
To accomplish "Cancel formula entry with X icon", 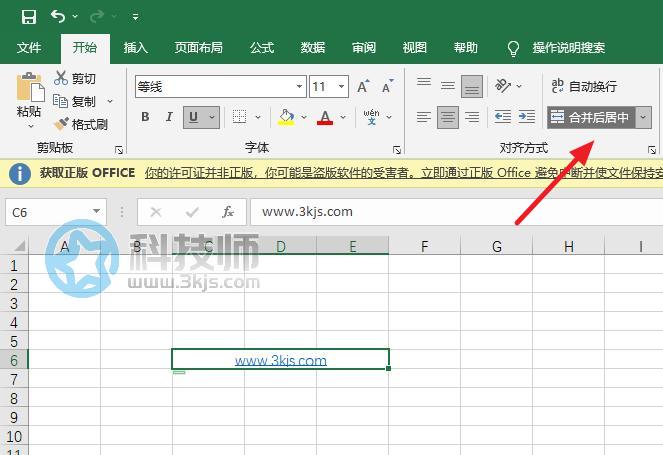I will click(x=156, y=212).
